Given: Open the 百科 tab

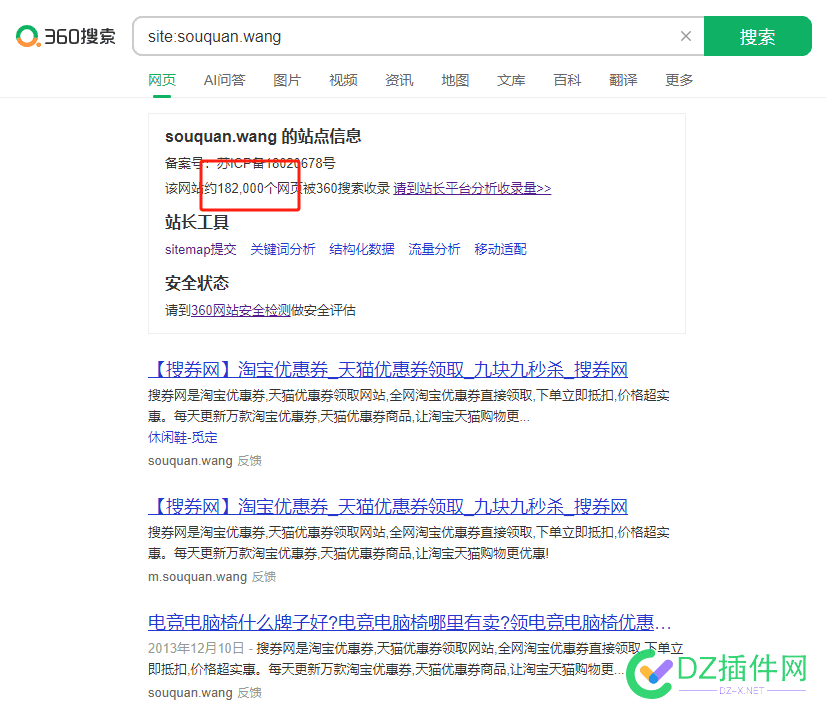Looking at the screenshot, I should 567,80.
